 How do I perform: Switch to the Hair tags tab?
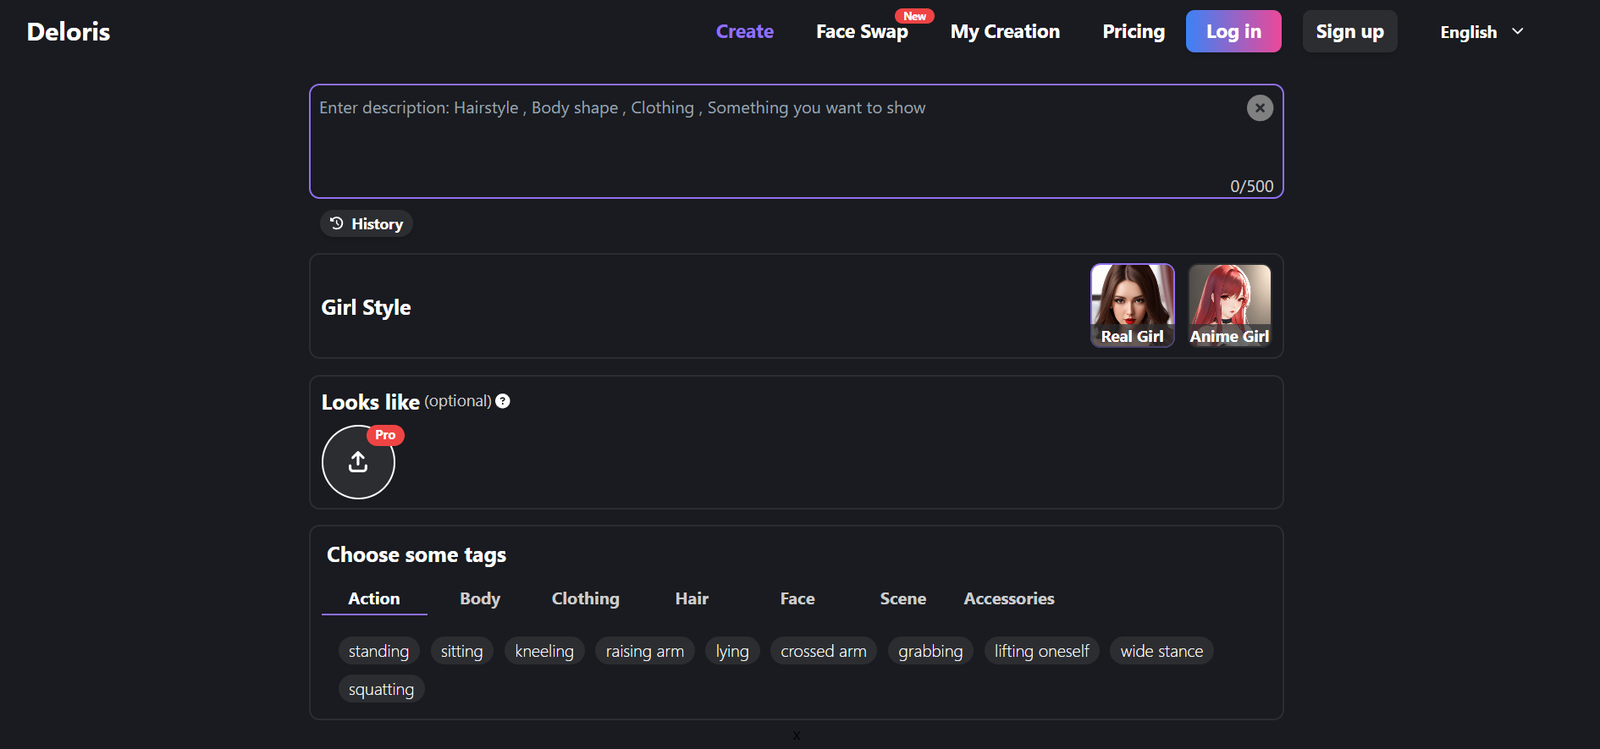pyautogui.click(x=692, y=599)
